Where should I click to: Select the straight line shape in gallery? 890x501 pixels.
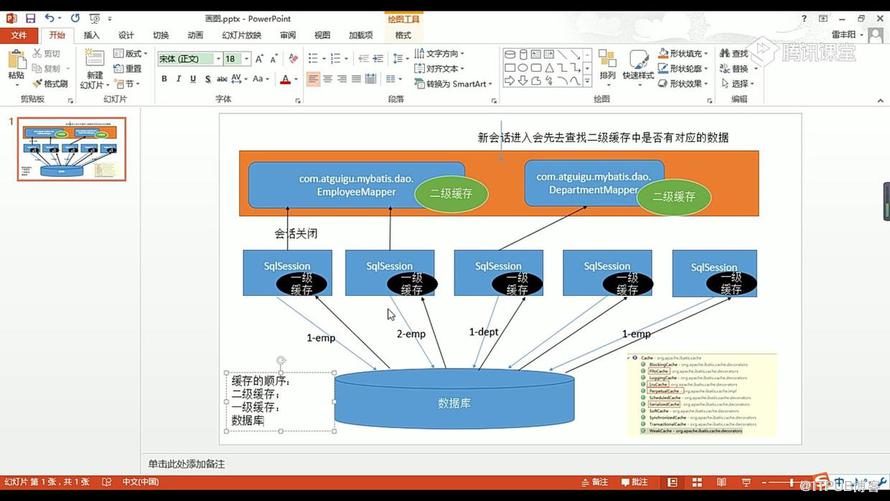pos(562,54)
